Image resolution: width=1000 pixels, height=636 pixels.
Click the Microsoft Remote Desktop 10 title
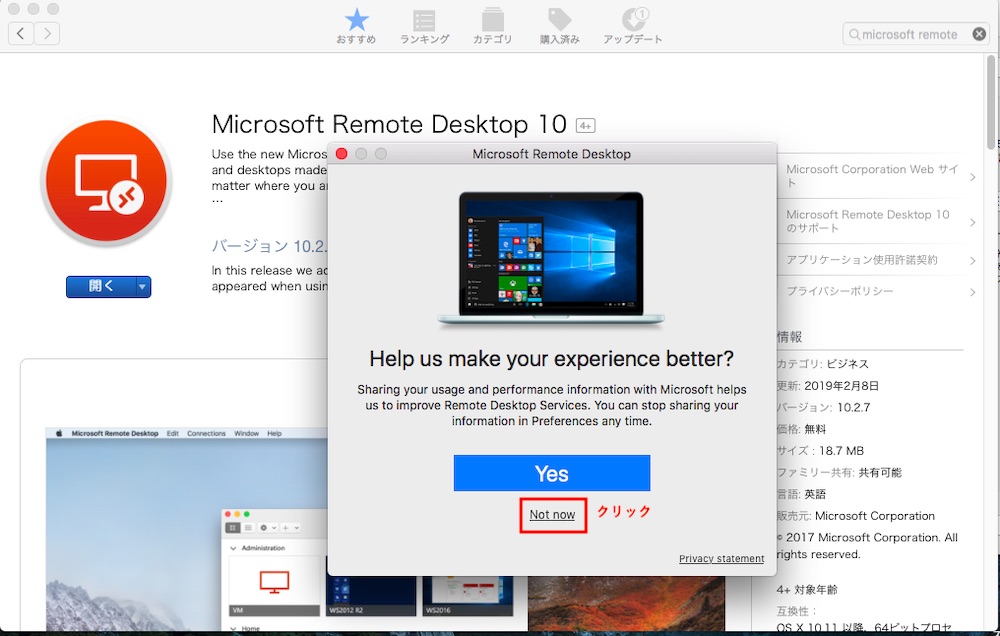pos(389,124)
